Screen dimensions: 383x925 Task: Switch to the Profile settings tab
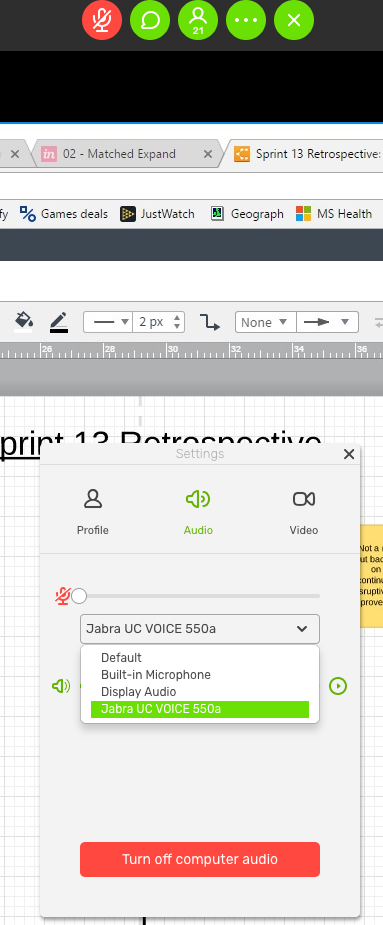[x=93, y=512]
